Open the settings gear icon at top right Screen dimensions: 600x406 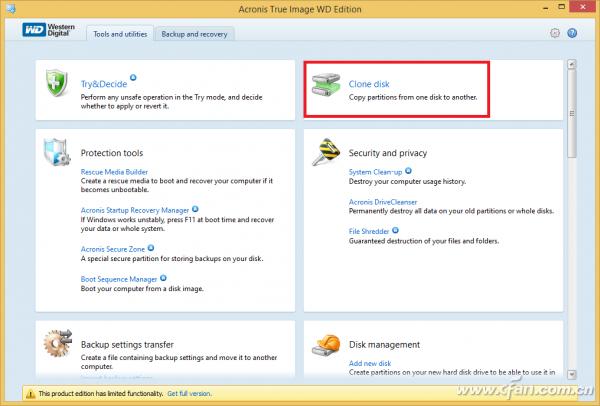[x=555, y=33]
